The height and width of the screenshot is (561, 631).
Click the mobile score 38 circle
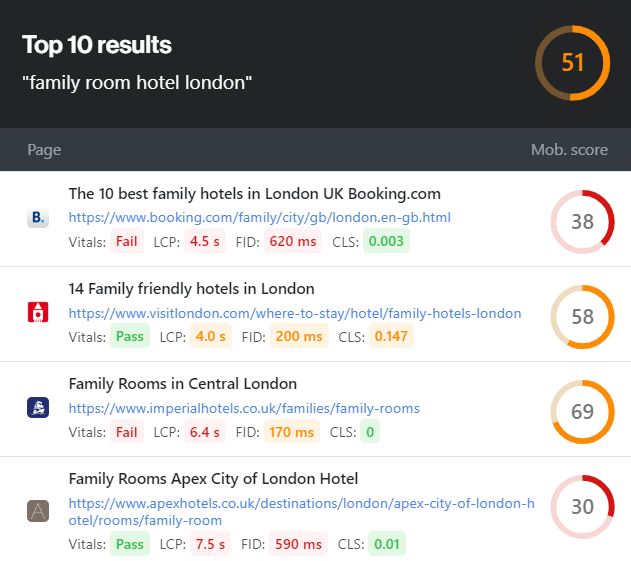click(582, 222)
